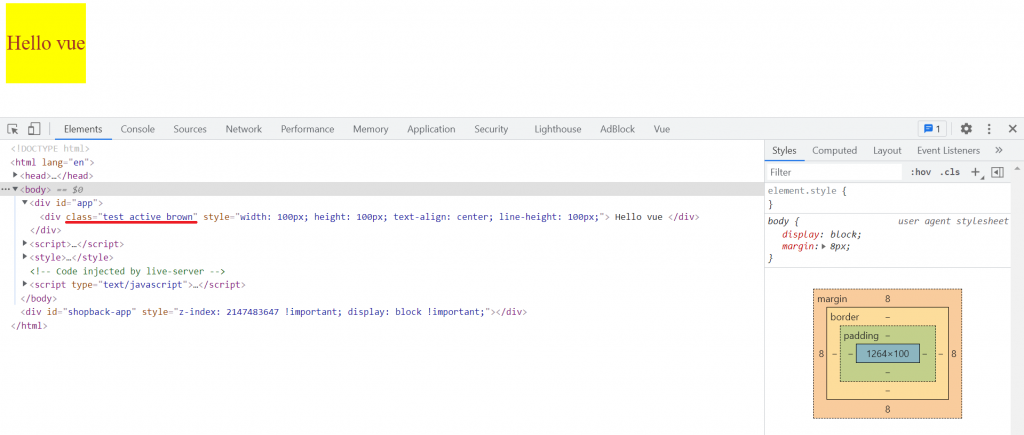Open the Lighthouse tab
1024x435 pixels.
click(x=558, y=129)
